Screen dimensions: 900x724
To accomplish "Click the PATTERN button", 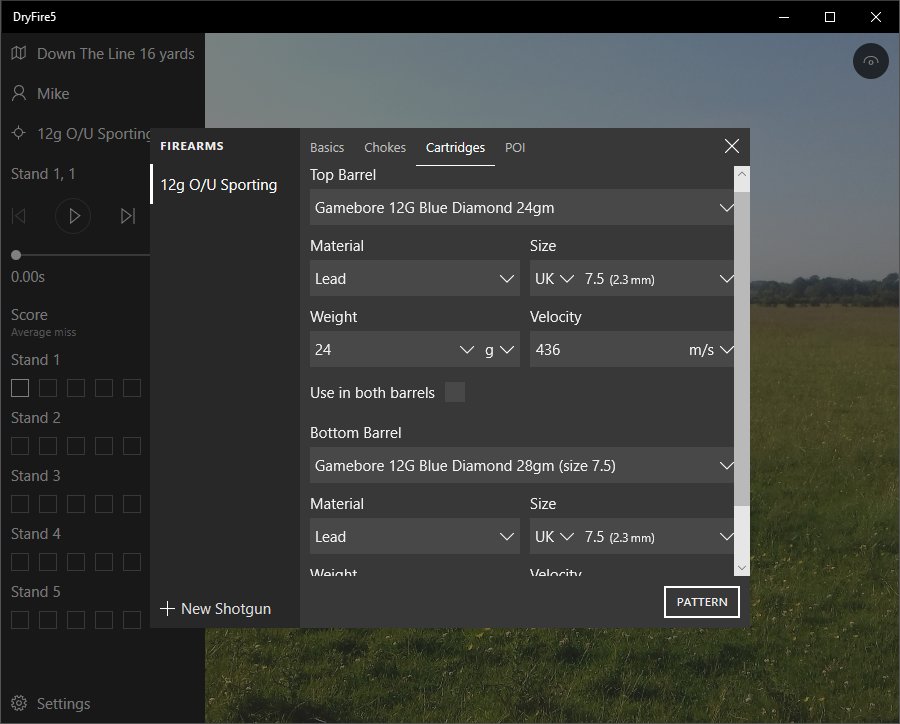I will pyautogui.click(x=702, y=603).
